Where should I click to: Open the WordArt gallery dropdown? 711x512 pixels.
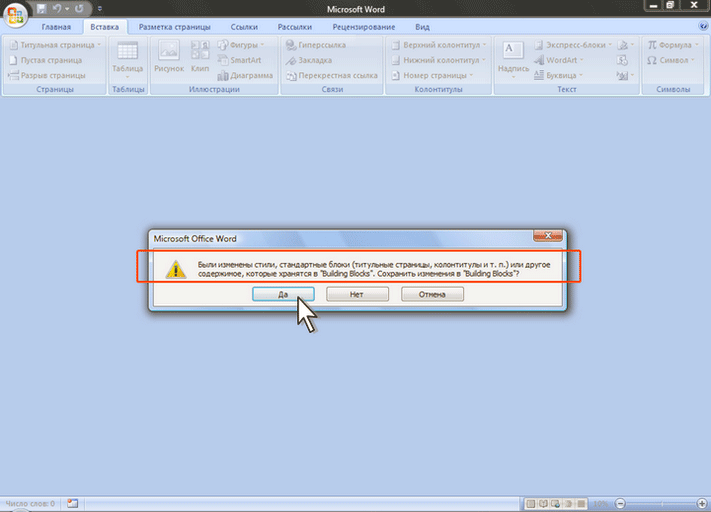point(559,60)
